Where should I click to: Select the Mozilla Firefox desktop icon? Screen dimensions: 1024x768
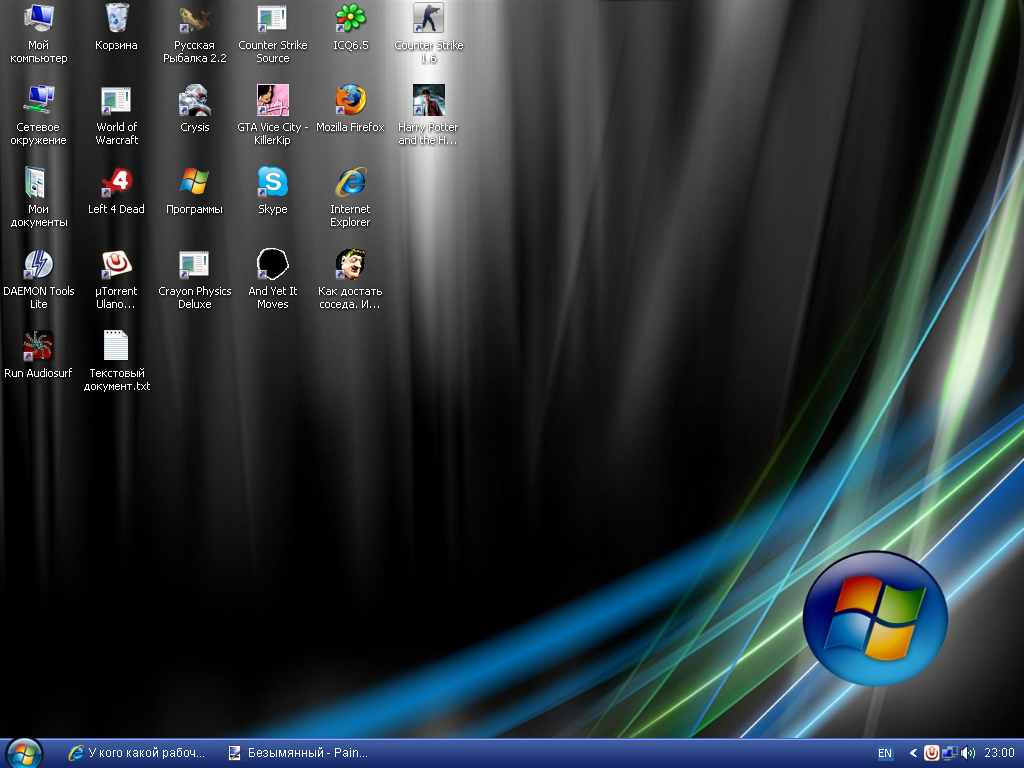tap(350, 101)
